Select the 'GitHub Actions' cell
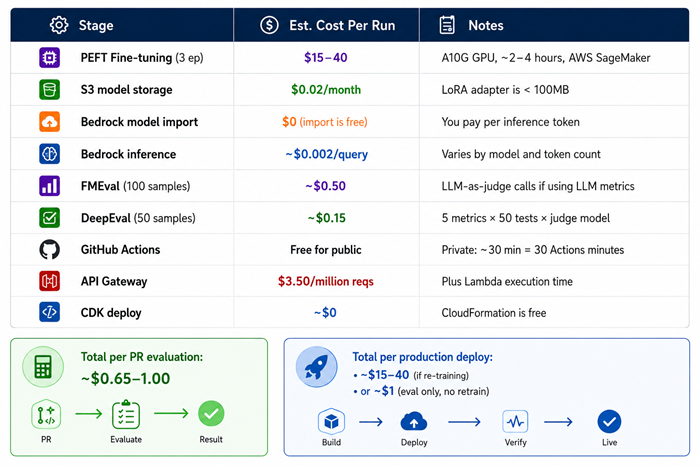 tap(120, 250)
